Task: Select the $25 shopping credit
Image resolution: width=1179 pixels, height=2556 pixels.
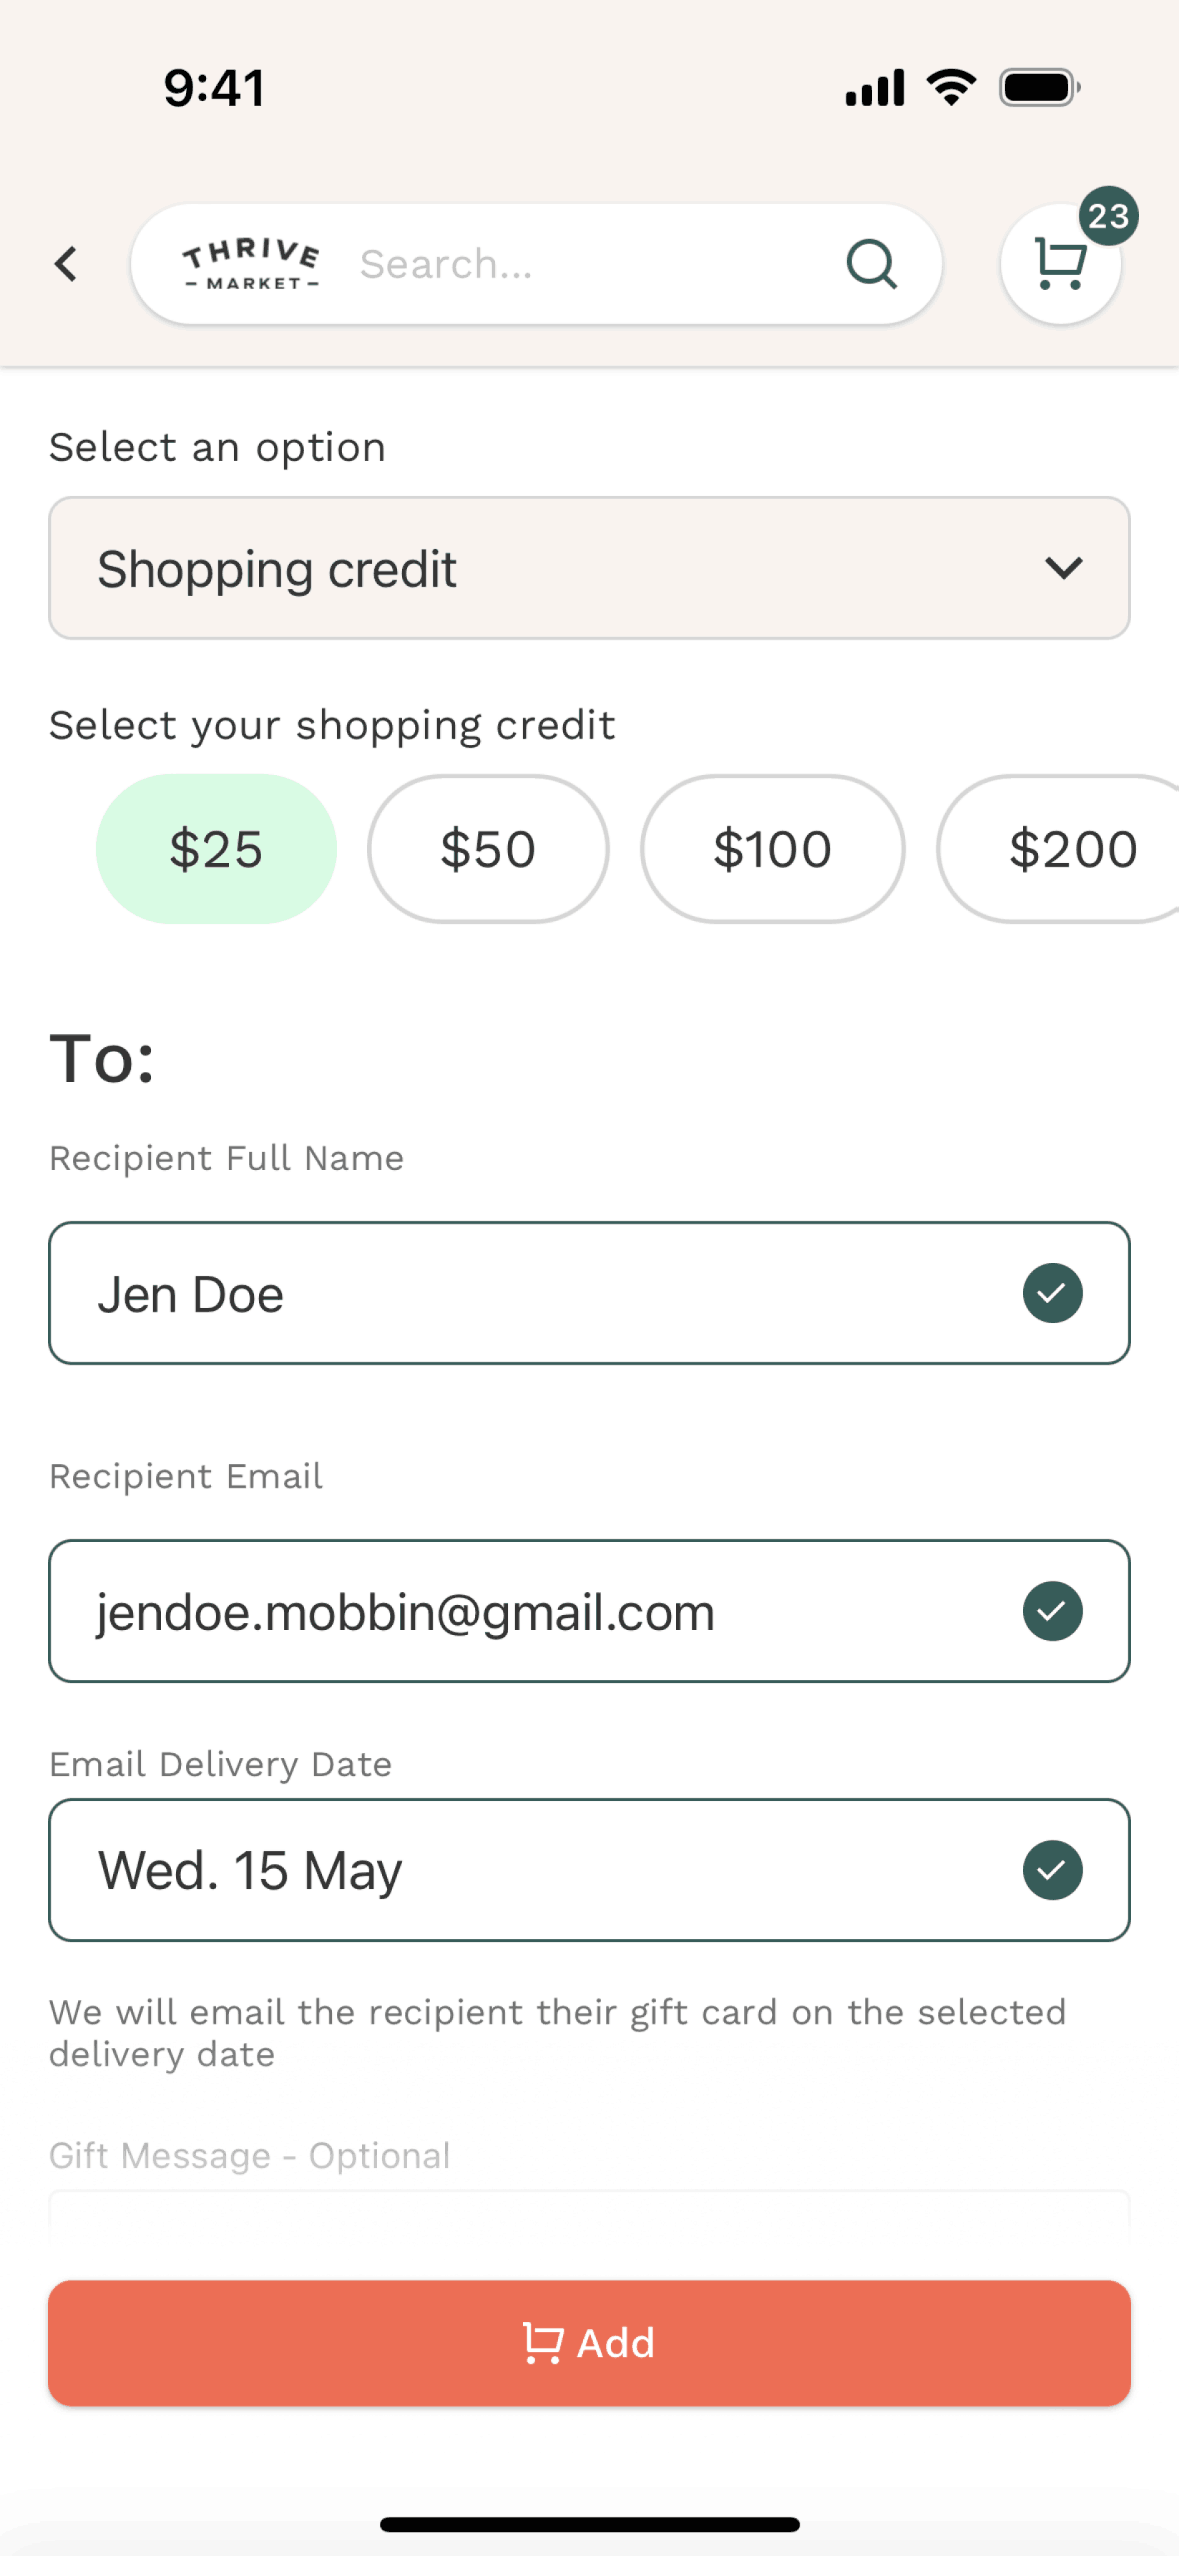Action: 216,849
